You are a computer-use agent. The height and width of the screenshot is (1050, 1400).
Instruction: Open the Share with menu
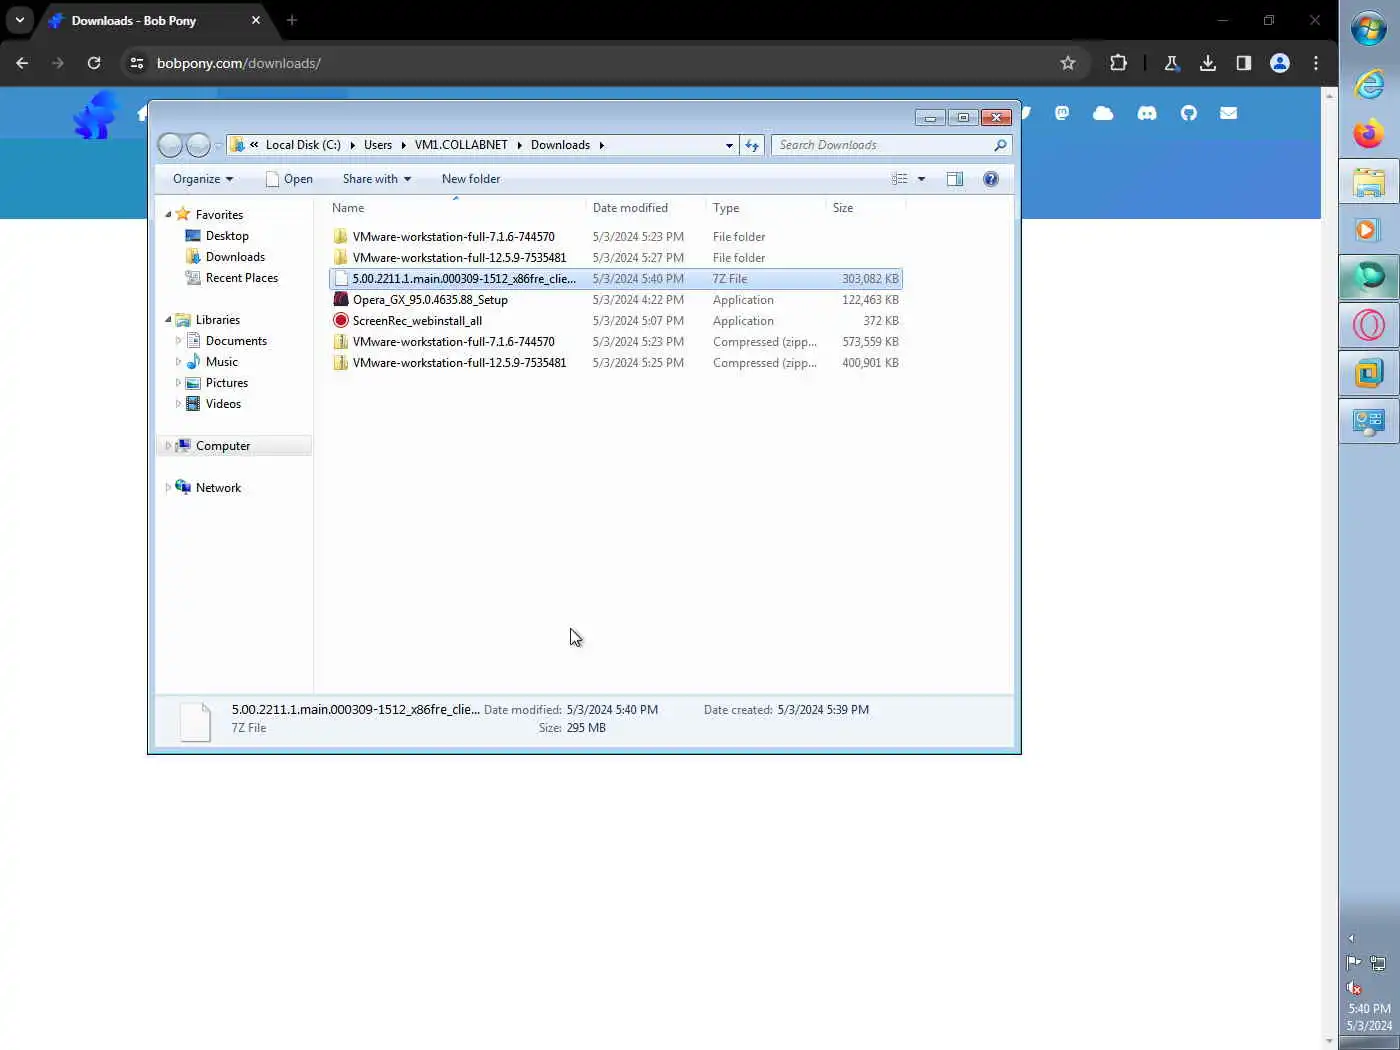coord(377,179)
